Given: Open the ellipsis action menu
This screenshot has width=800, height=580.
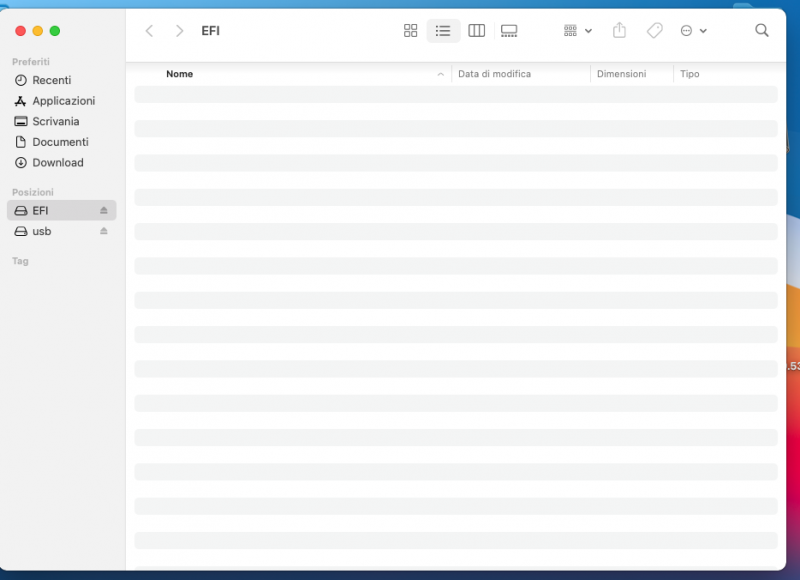Looking at the screenshot, I should (693, 31).
